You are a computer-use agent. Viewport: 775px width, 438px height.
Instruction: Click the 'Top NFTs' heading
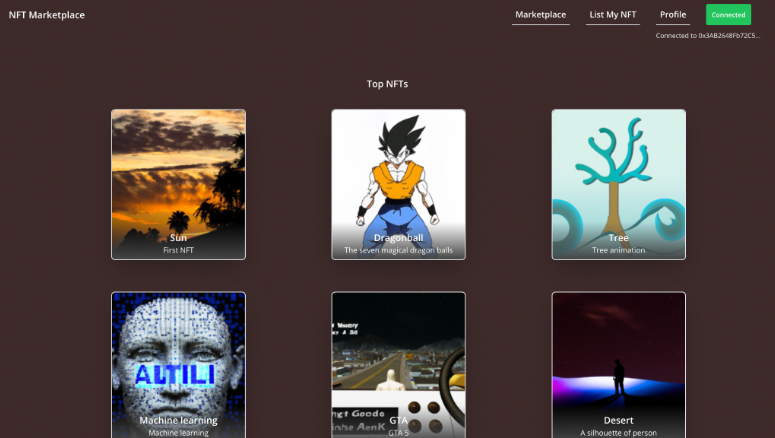387,84
